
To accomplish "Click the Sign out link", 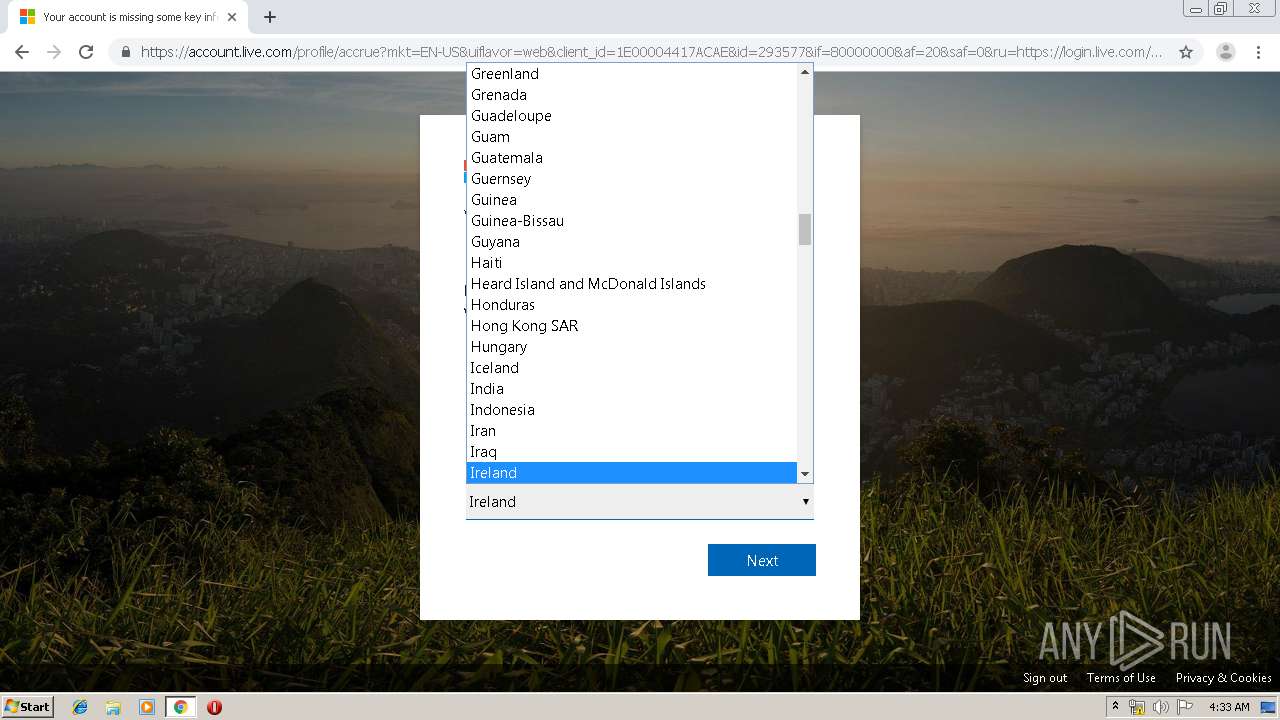I will point(1045,678).
